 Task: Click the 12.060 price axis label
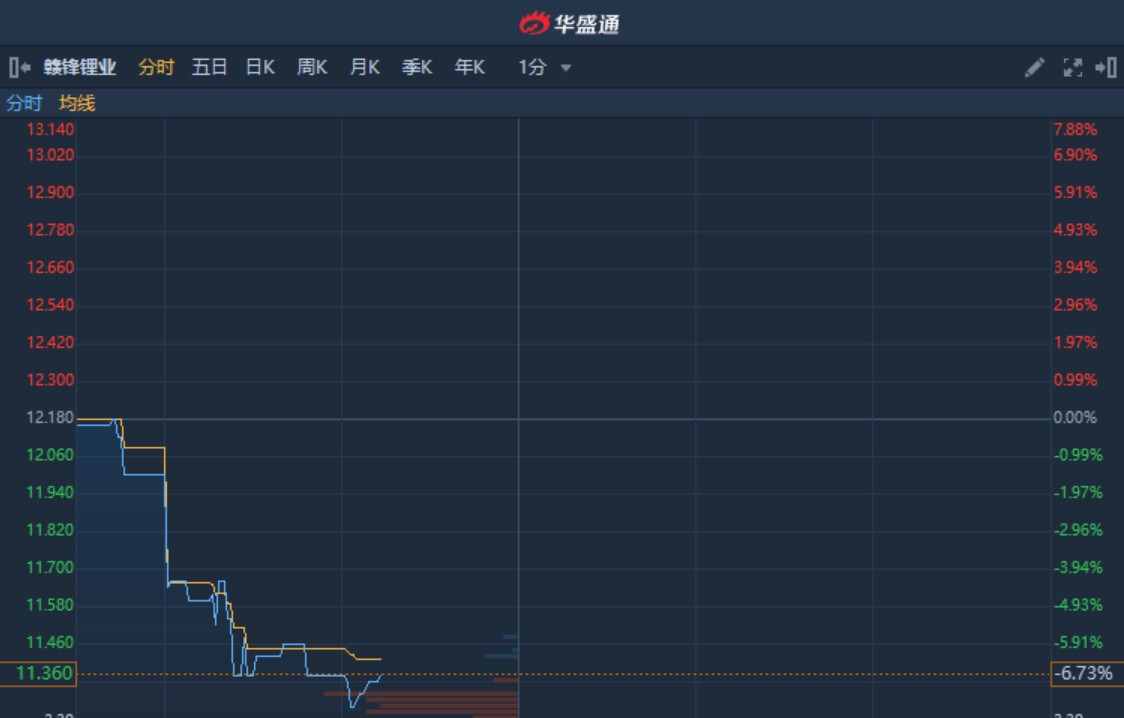(50, 455)
